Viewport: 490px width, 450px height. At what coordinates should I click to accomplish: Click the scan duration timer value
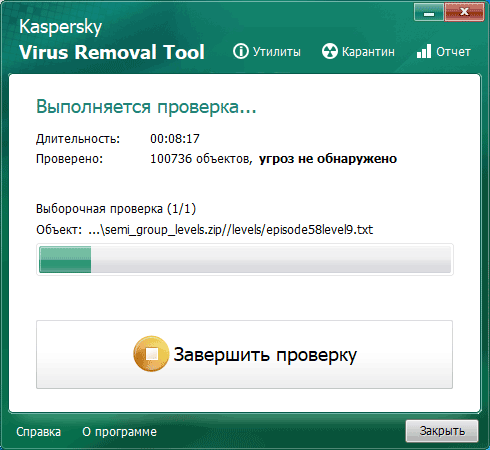click(x=175, y=138)
